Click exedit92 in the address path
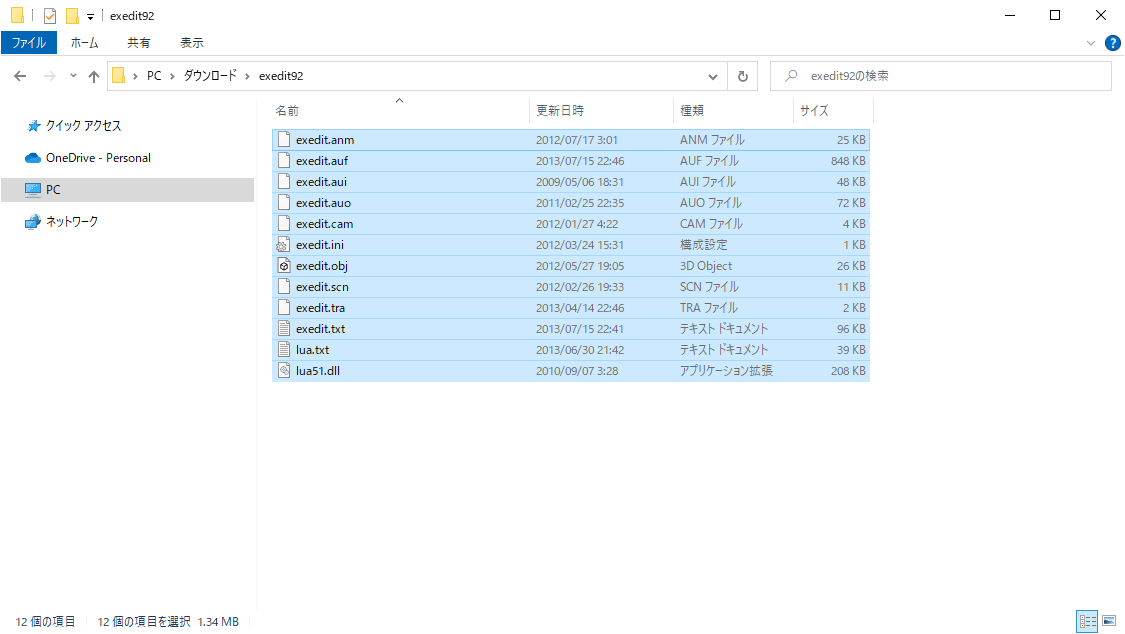Screen dimensions: 1125x634 281,76
